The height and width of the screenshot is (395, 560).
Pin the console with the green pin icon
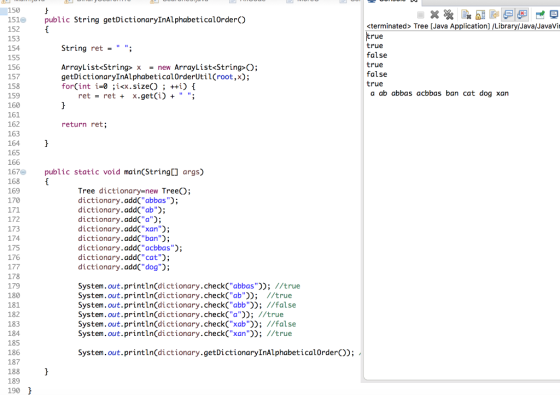pos(540,15)
